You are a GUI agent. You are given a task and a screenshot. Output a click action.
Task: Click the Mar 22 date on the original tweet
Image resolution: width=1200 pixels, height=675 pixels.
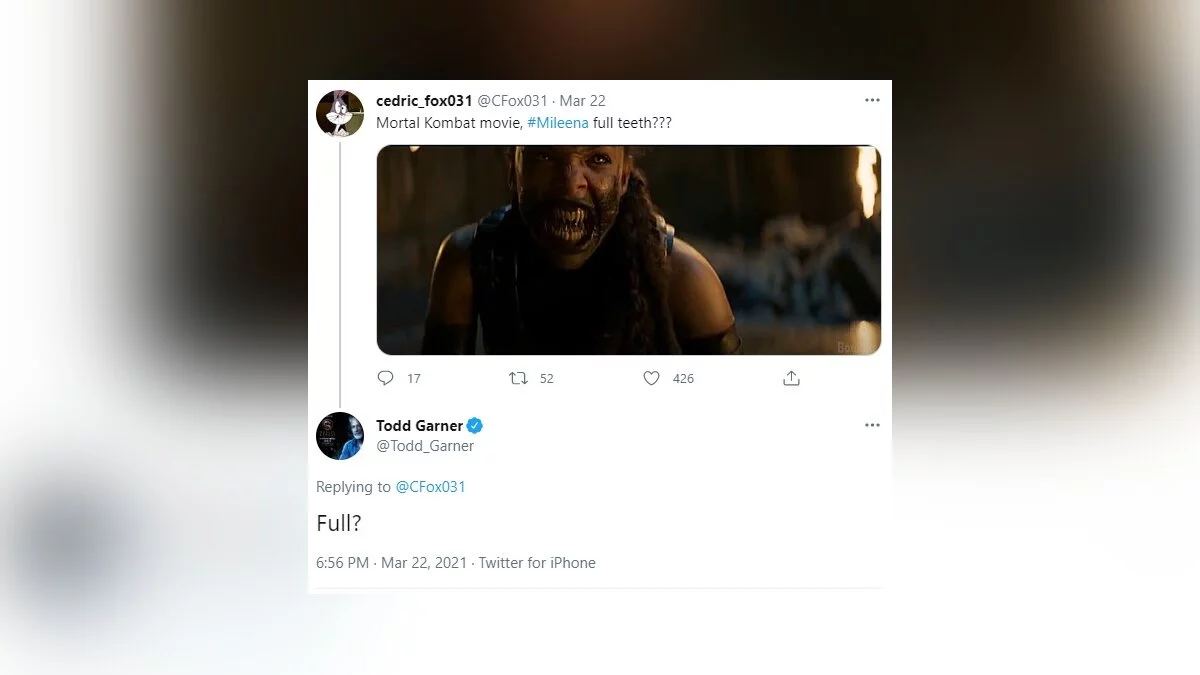[582, 101]
